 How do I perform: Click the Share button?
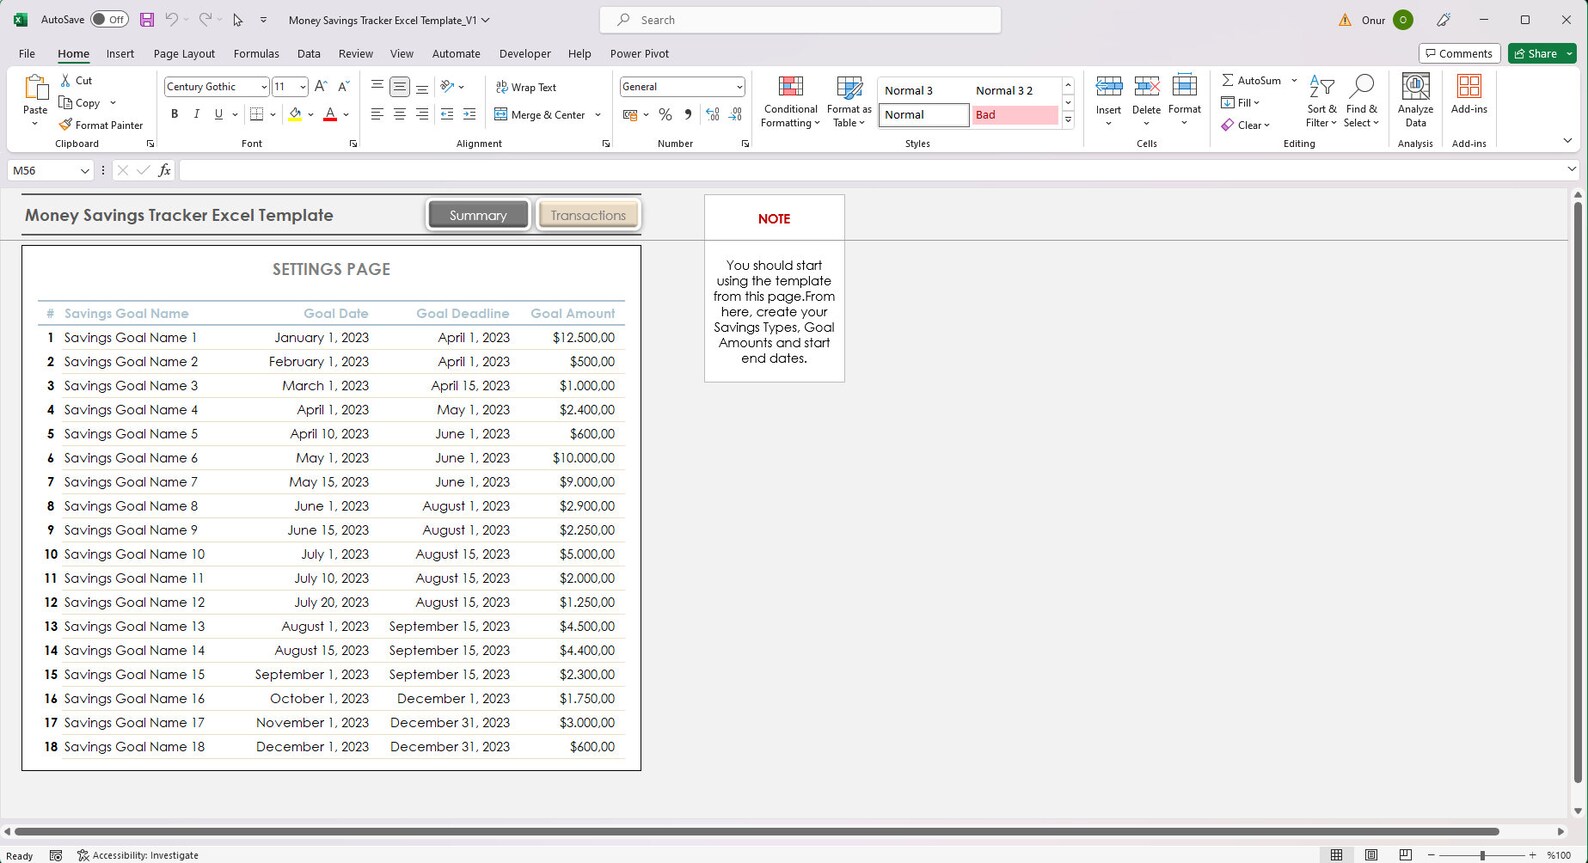pyautogui.click(x=1535, y=54)
